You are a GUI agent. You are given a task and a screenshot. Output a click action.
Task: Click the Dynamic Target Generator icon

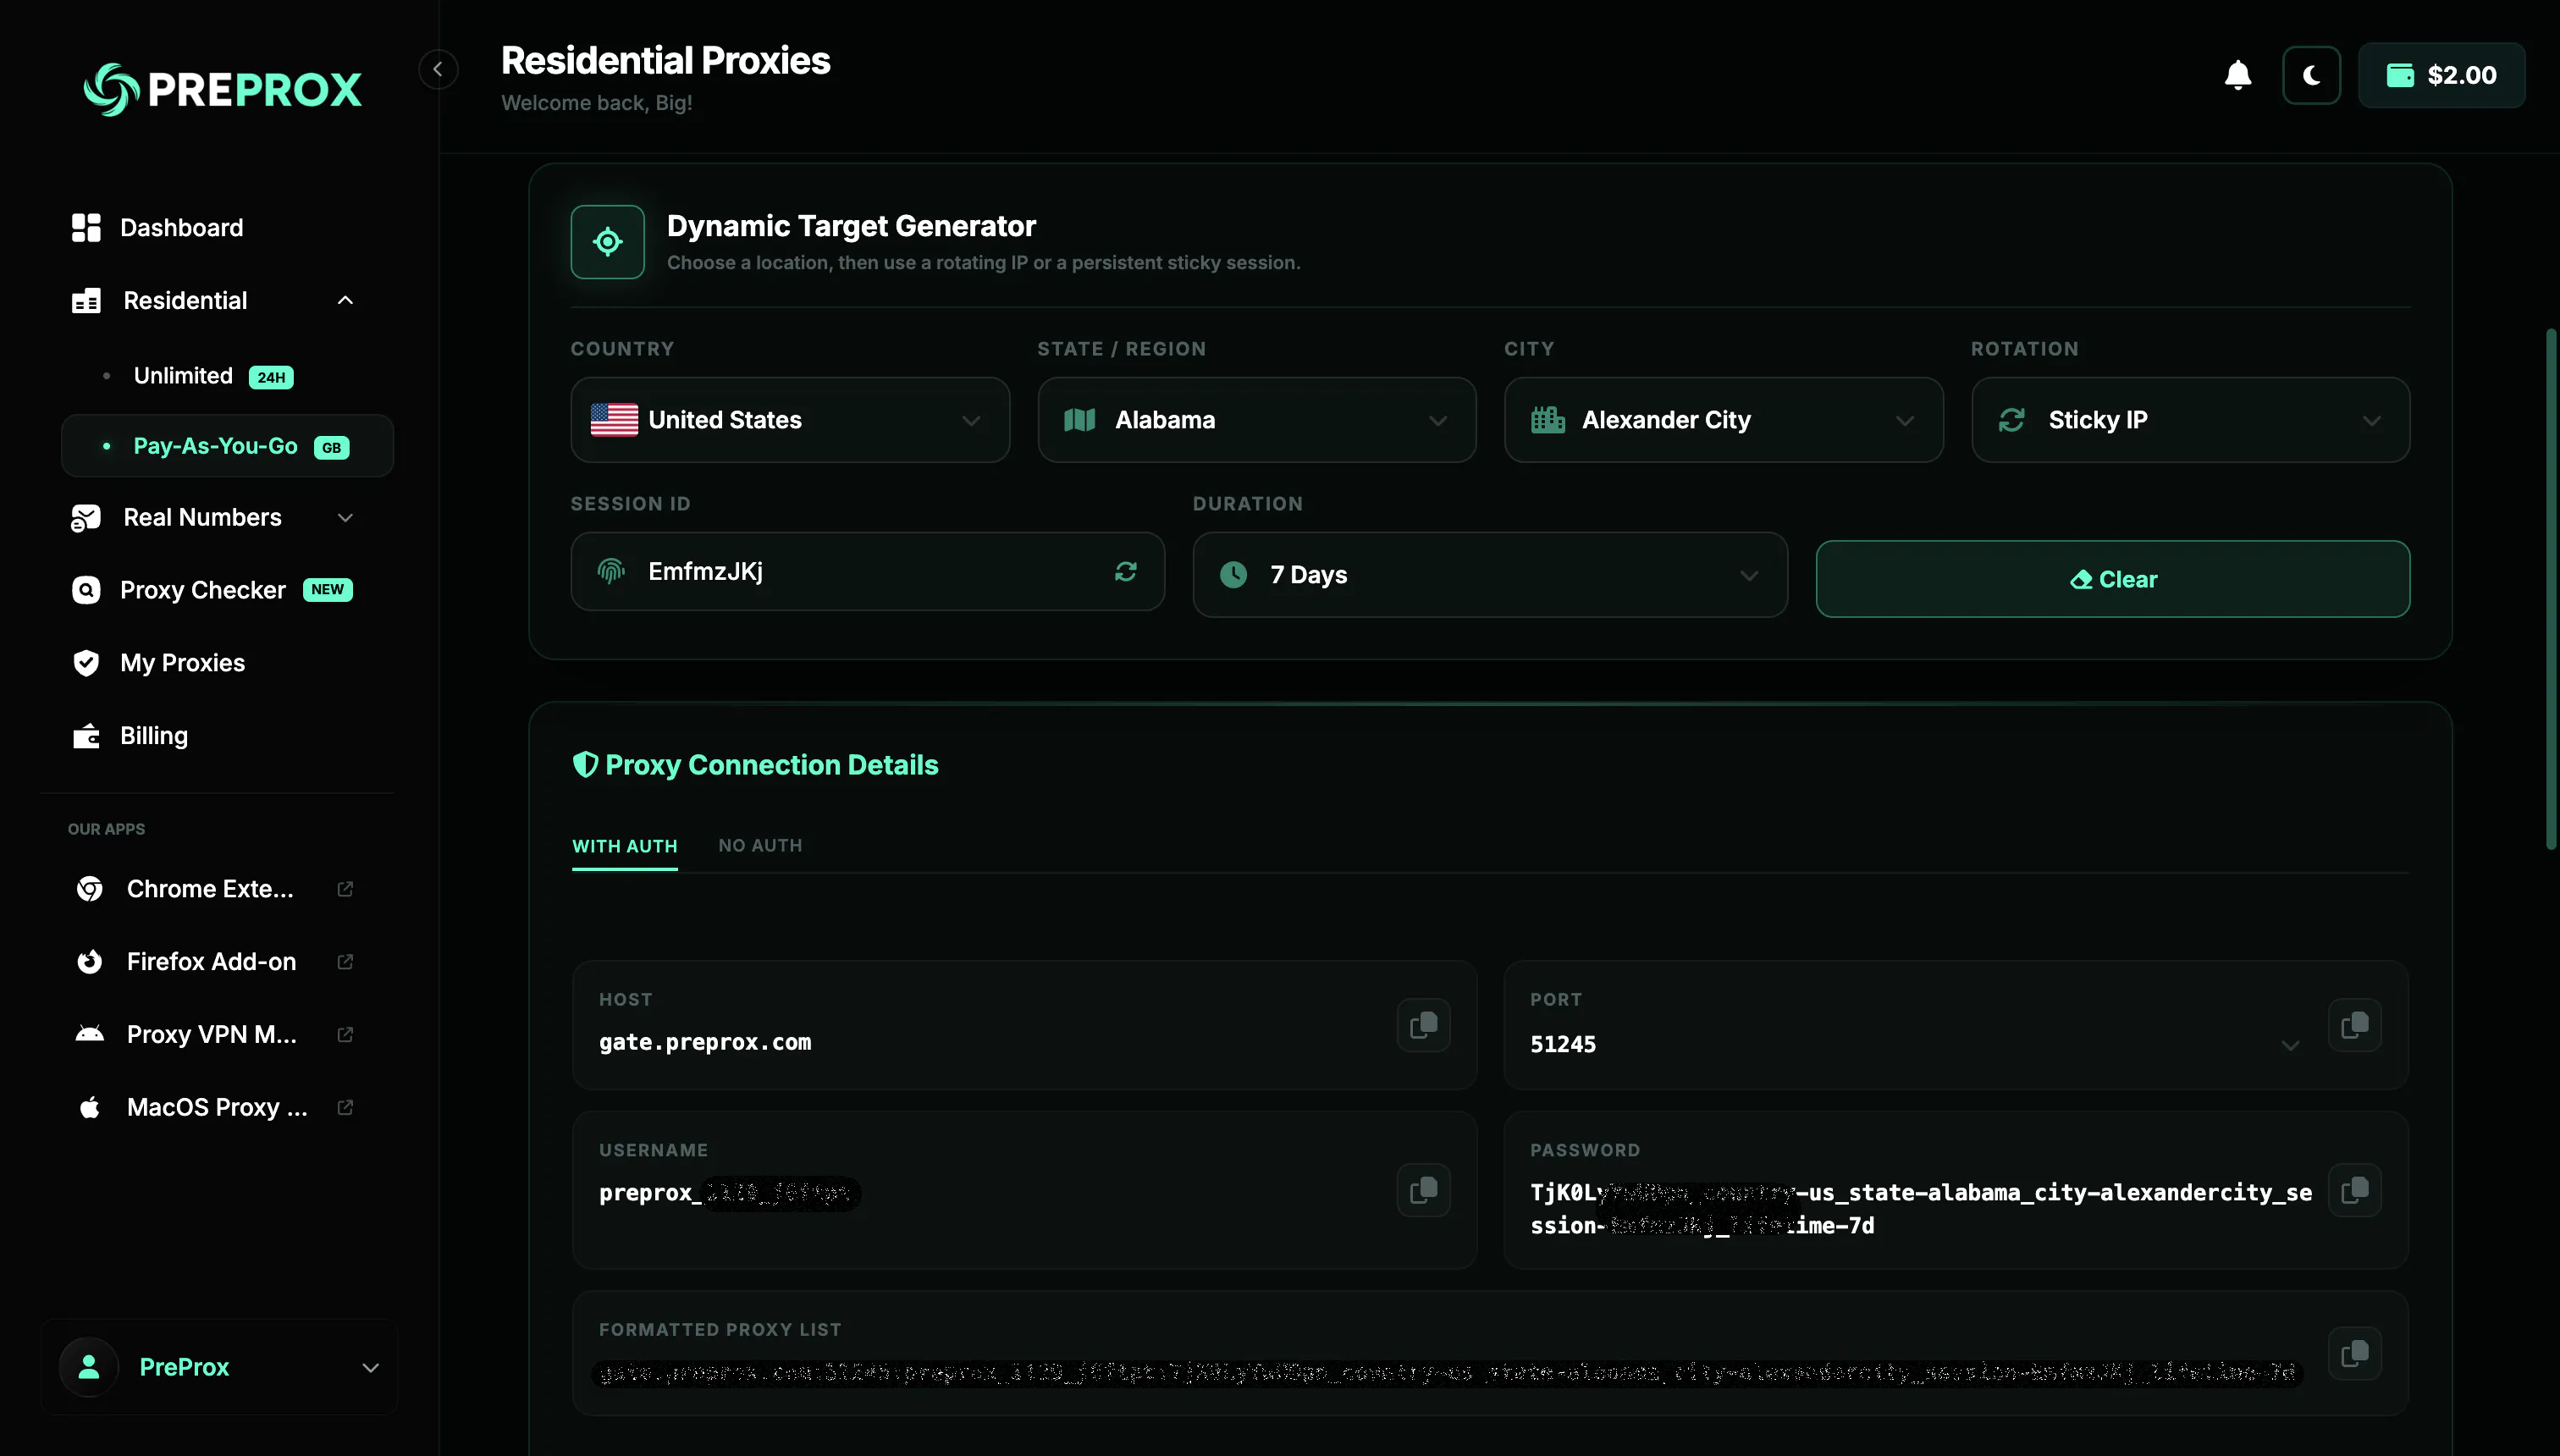608,242
